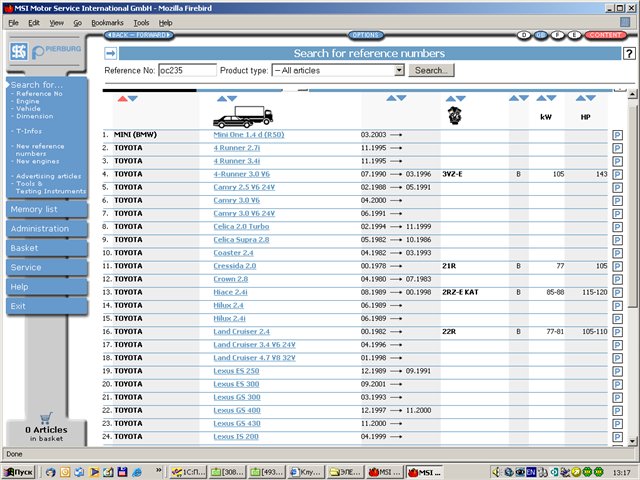Image resolution: width=640 pixels, height=480 pixels.
Task: Click the results list vertical scrollbar down arrow
Action: click(632, 441)
